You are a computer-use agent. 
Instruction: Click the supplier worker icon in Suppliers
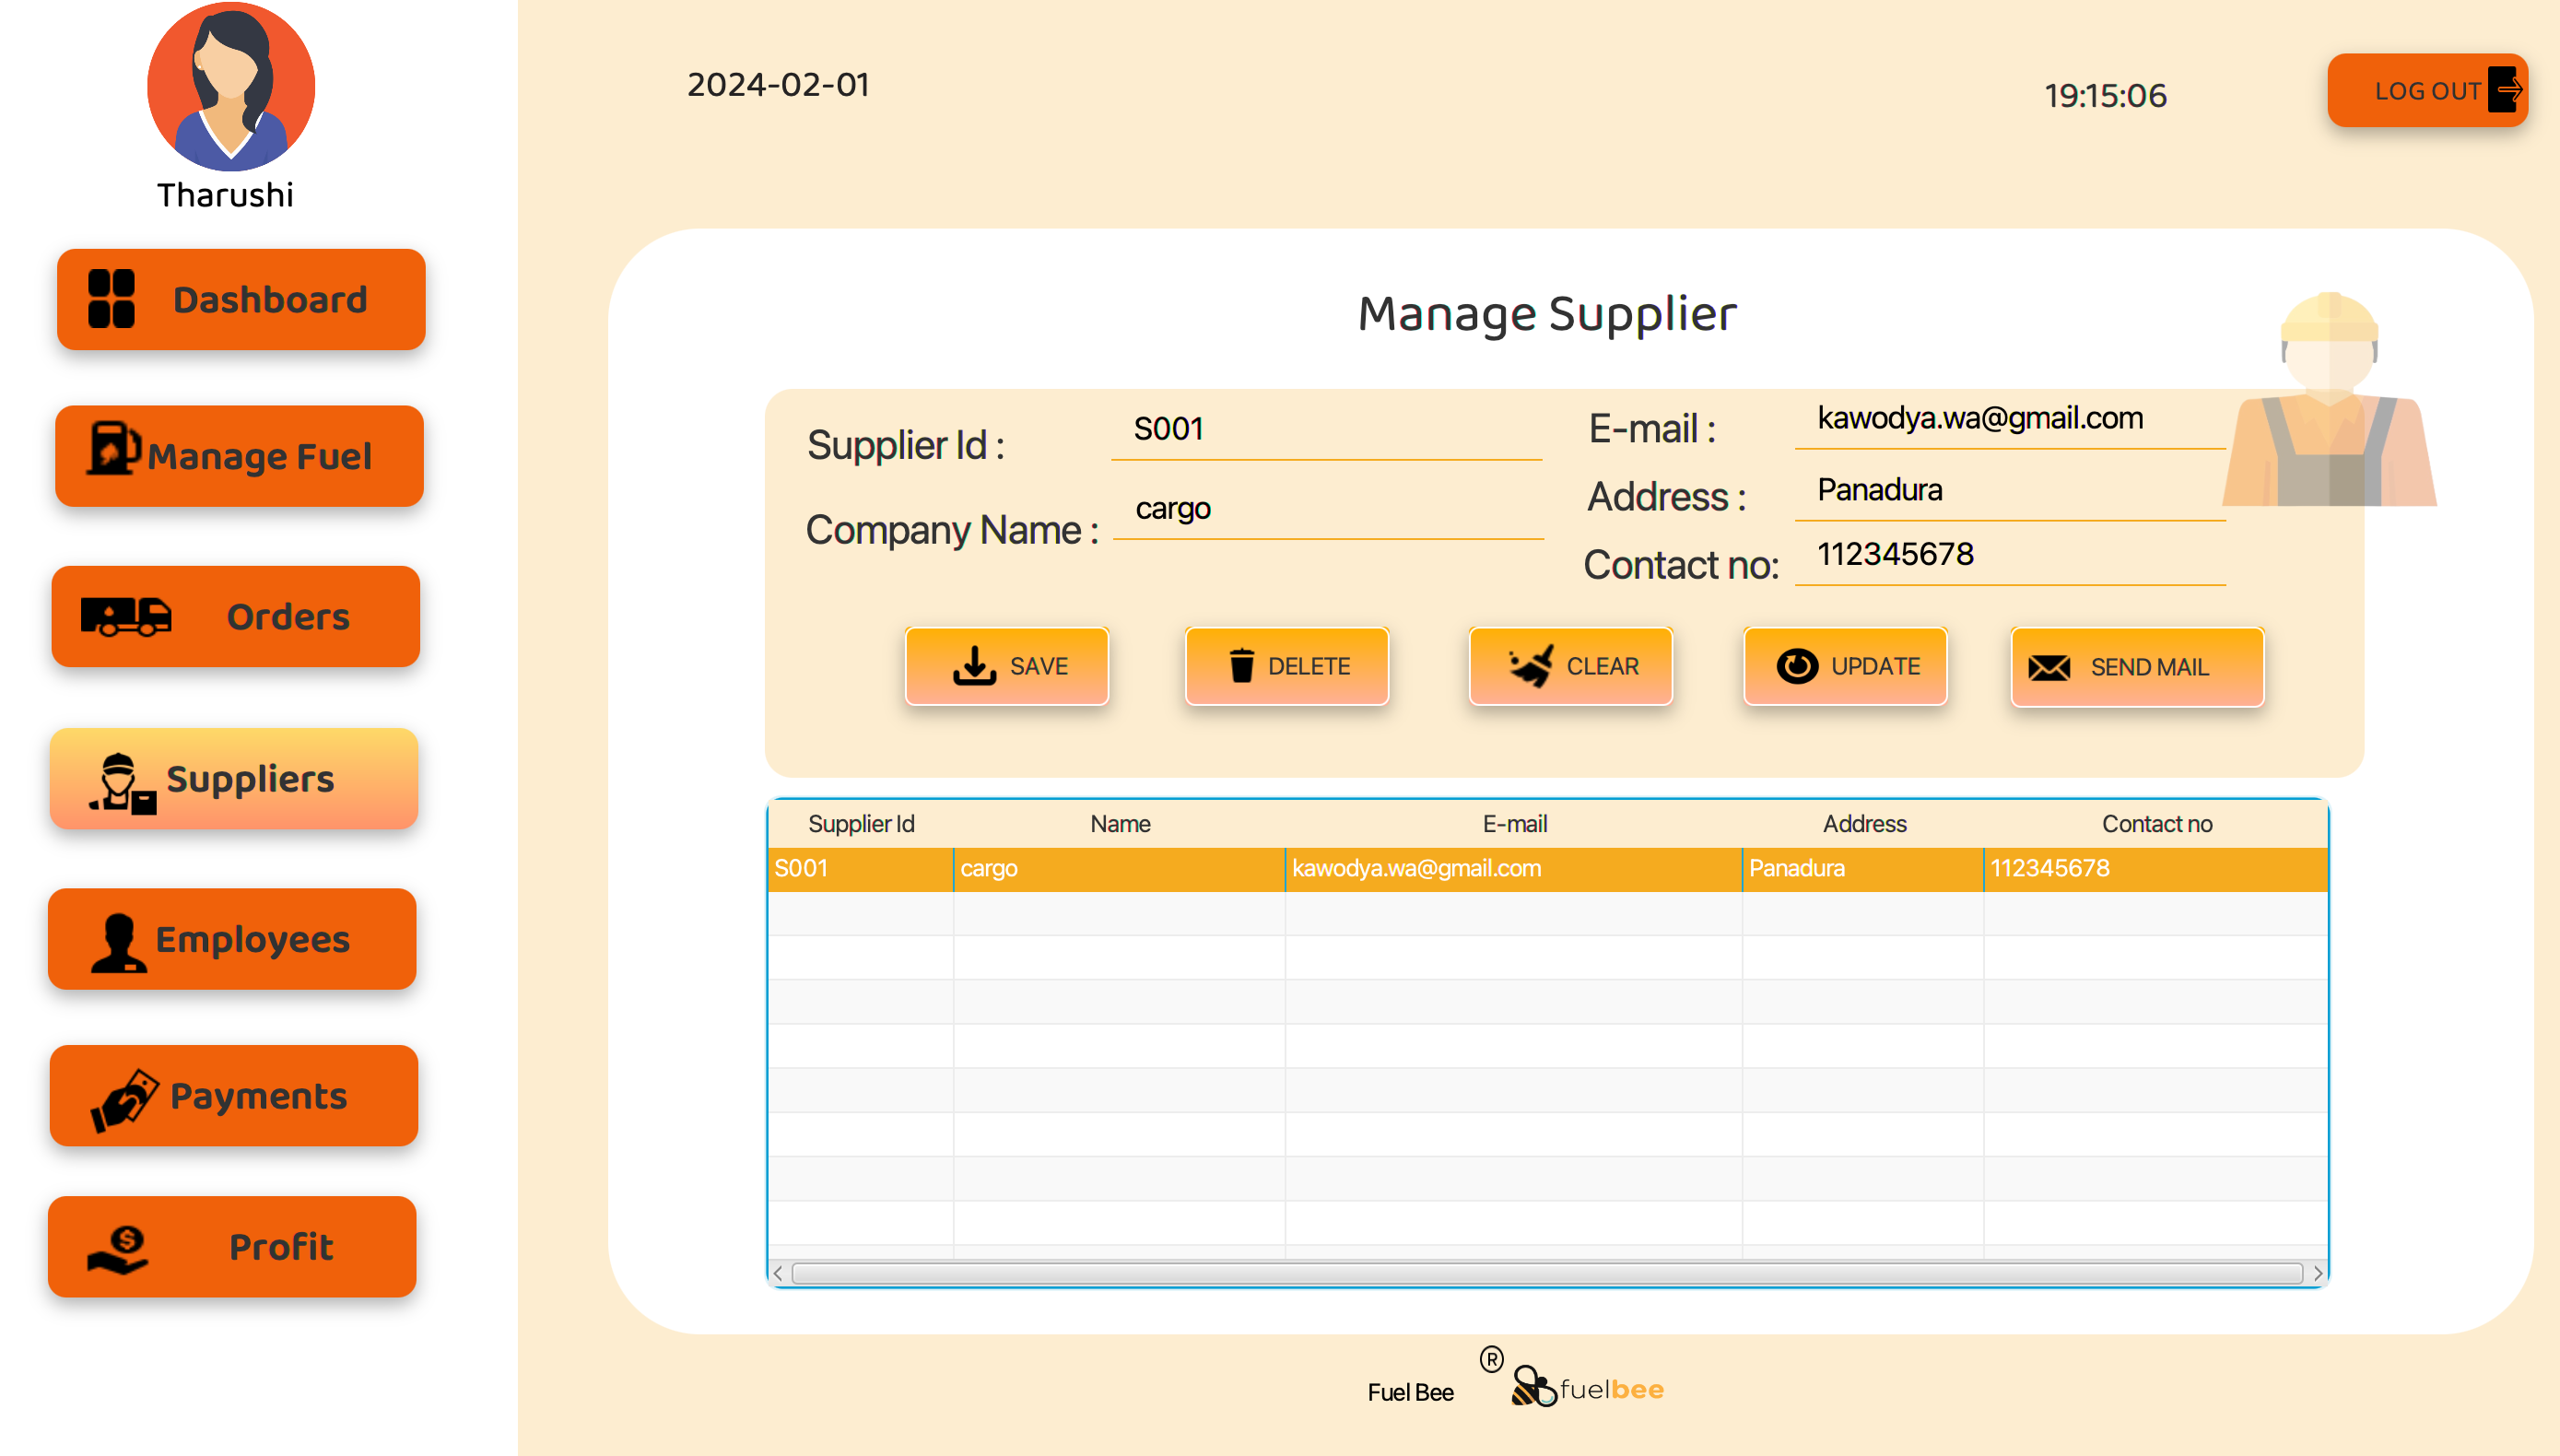[122, 783]
